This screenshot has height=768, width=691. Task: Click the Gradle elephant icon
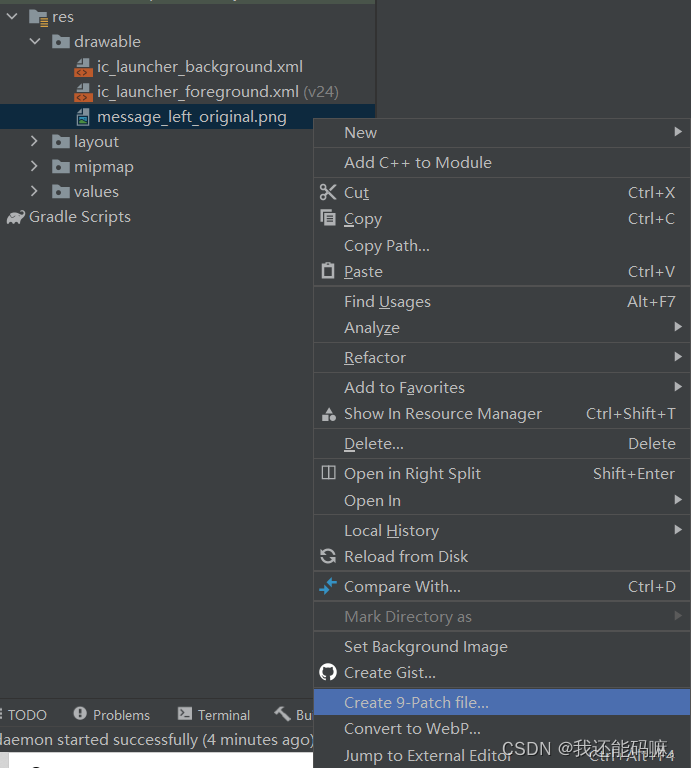point(16,217)
